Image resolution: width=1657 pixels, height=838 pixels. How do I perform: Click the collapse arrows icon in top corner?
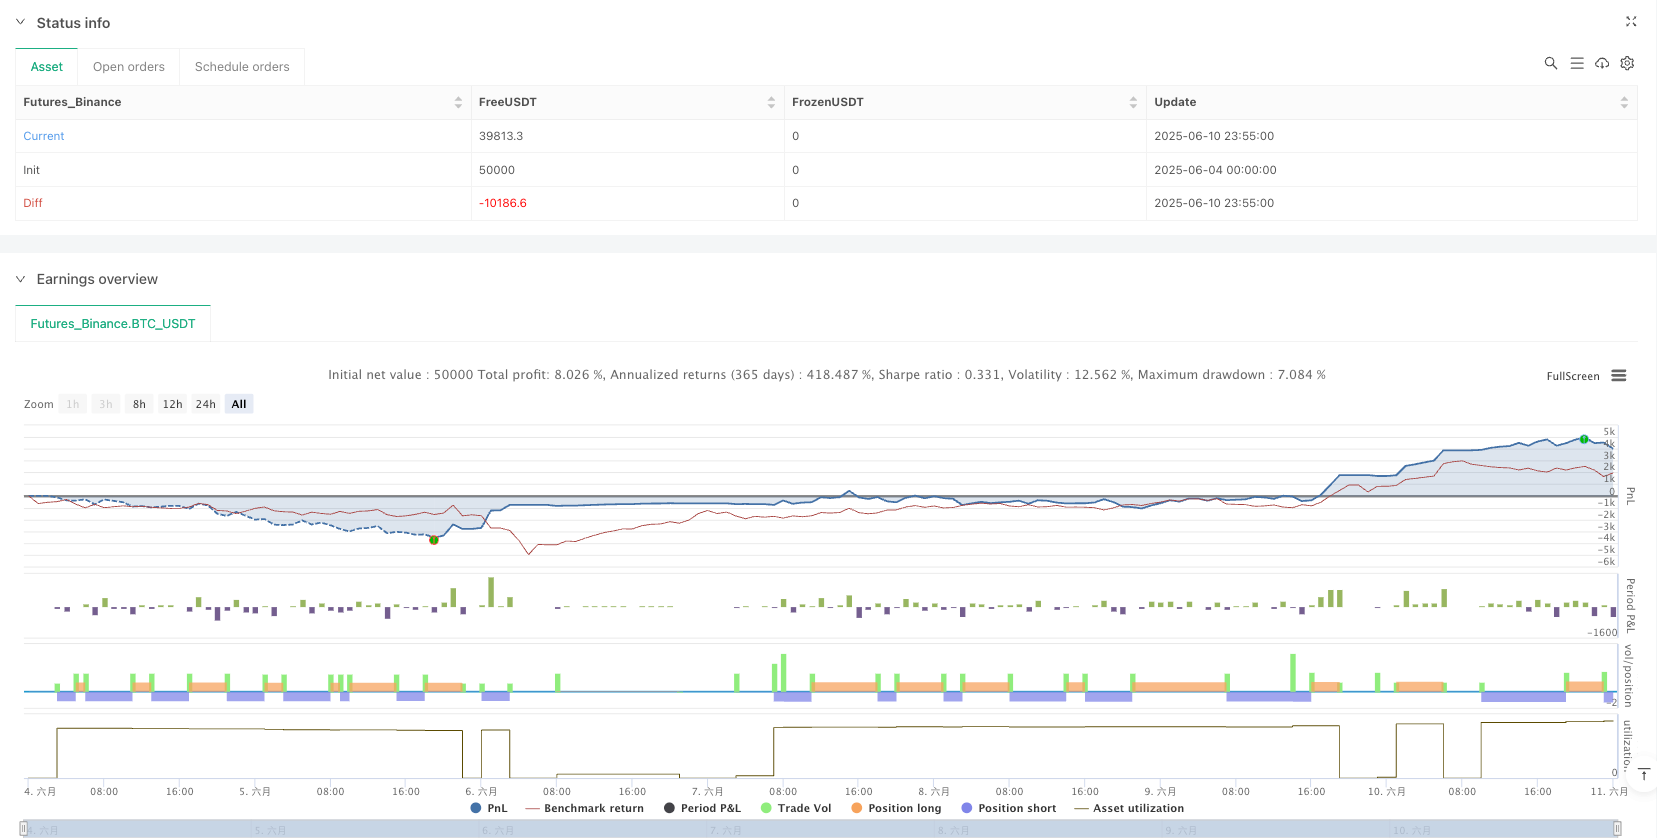(1630, 21)
